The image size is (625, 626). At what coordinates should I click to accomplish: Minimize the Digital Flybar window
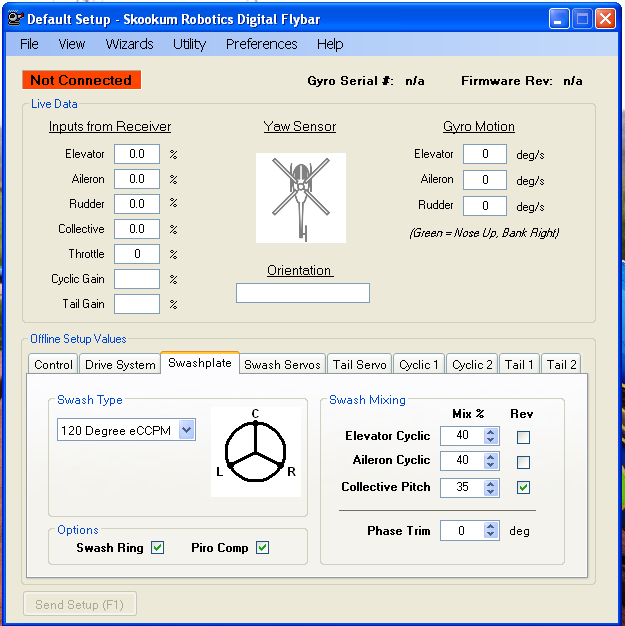click(559, 19)
